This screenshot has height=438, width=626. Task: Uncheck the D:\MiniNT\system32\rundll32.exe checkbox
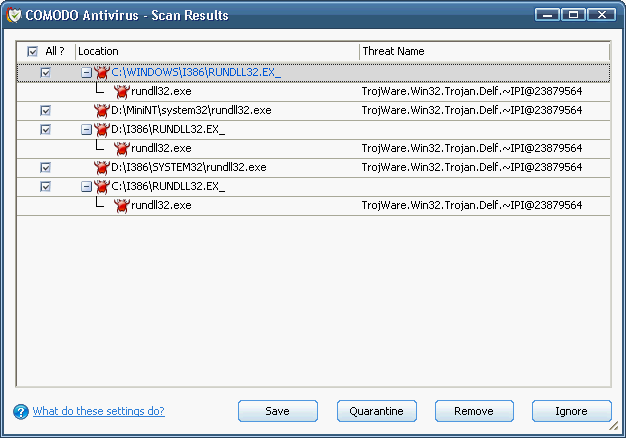(46, 111)
